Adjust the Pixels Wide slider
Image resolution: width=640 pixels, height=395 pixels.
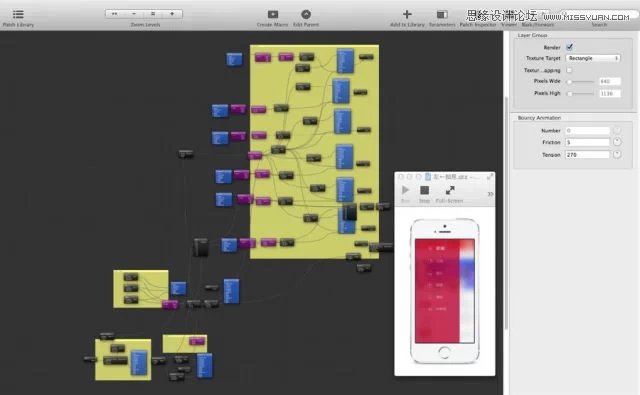[x=581, y=82]
